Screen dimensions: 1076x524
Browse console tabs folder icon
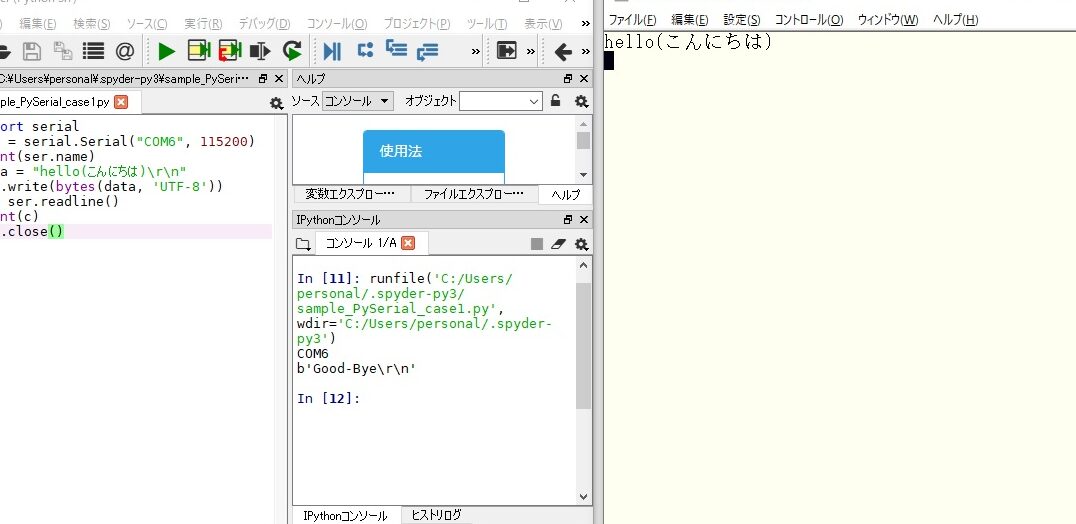click(x=303, y=243)
